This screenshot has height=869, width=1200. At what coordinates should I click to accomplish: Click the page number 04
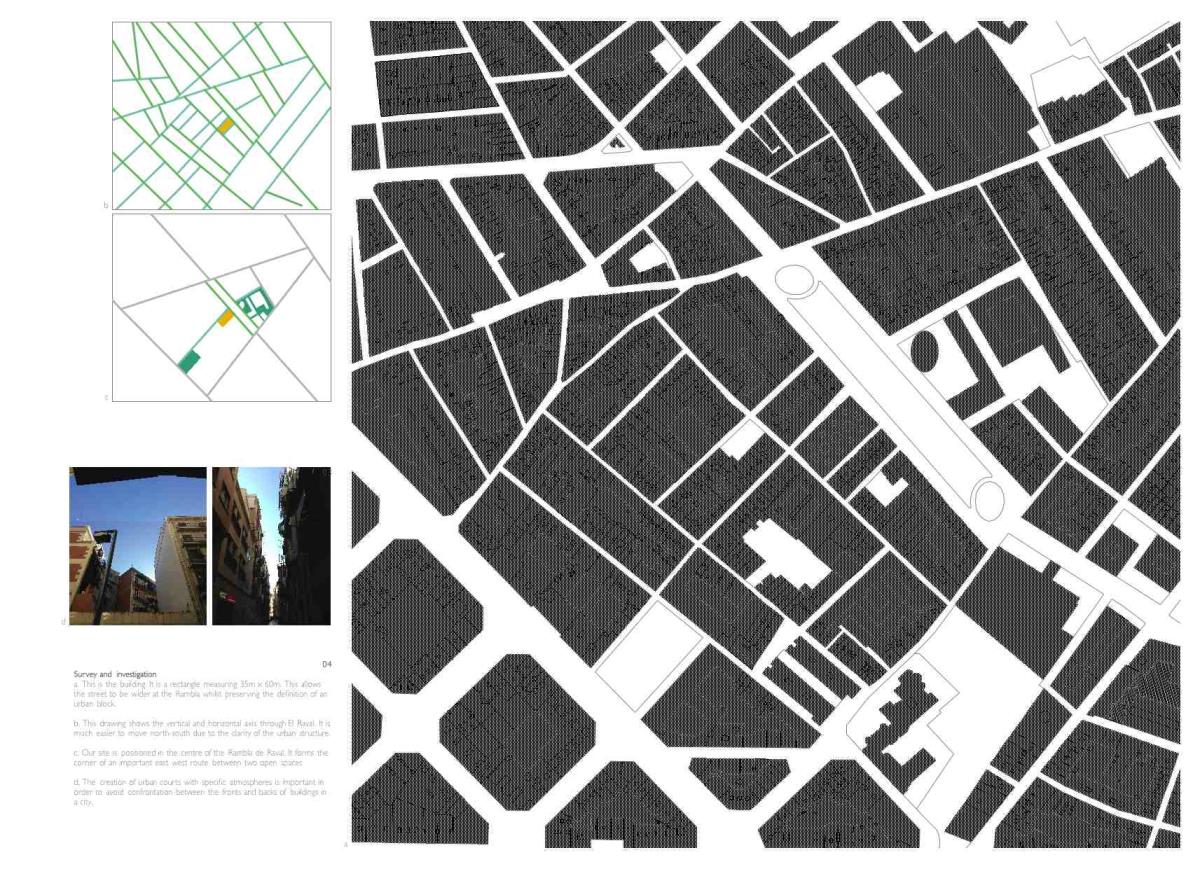click(325, 664)
